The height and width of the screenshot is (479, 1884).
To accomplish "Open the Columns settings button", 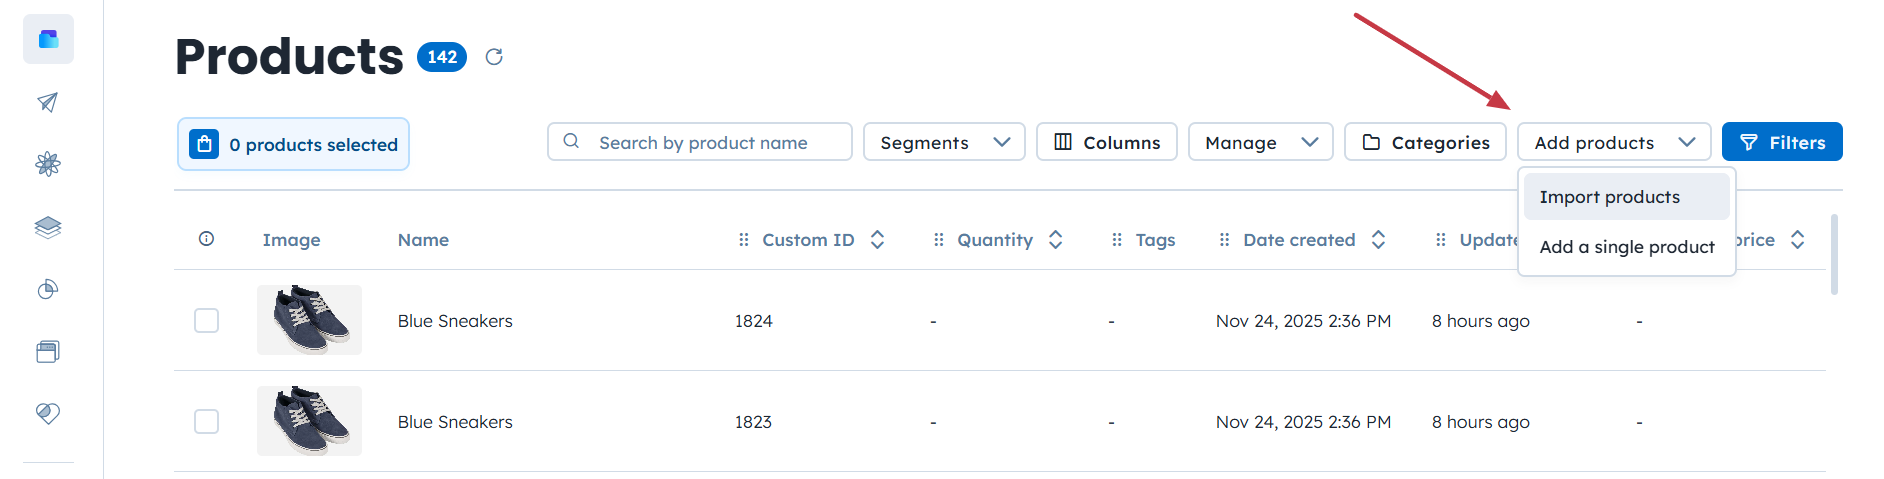I will tap(1106, 142).
